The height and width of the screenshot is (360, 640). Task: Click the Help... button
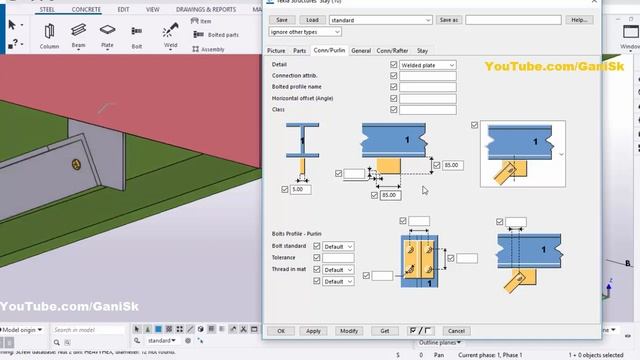tap(579, 20)
